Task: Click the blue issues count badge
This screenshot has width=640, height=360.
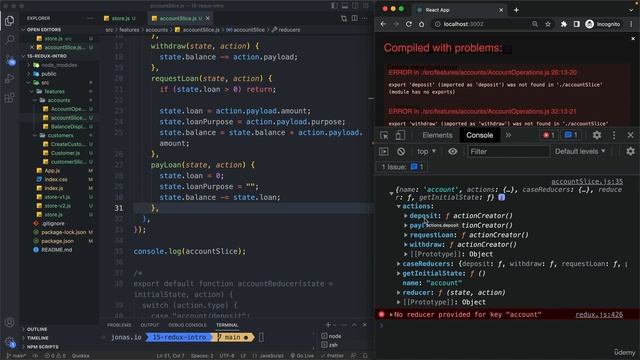Action: (571, 135)
